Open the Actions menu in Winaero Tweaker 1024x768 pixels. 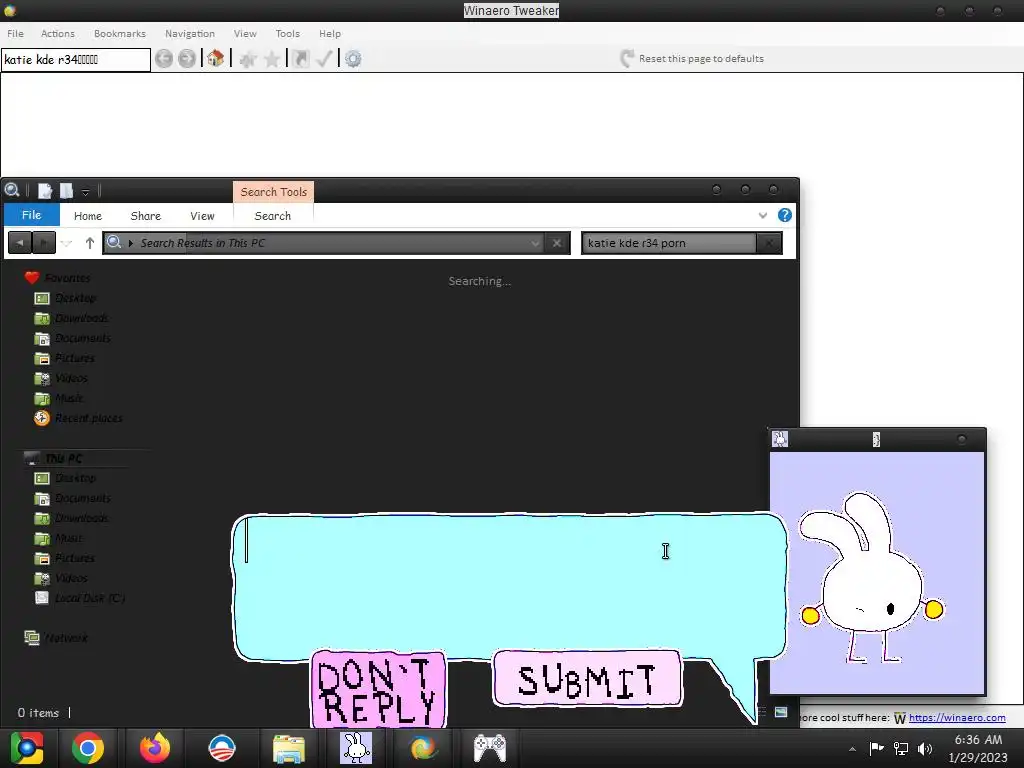(x=57, y=33)
